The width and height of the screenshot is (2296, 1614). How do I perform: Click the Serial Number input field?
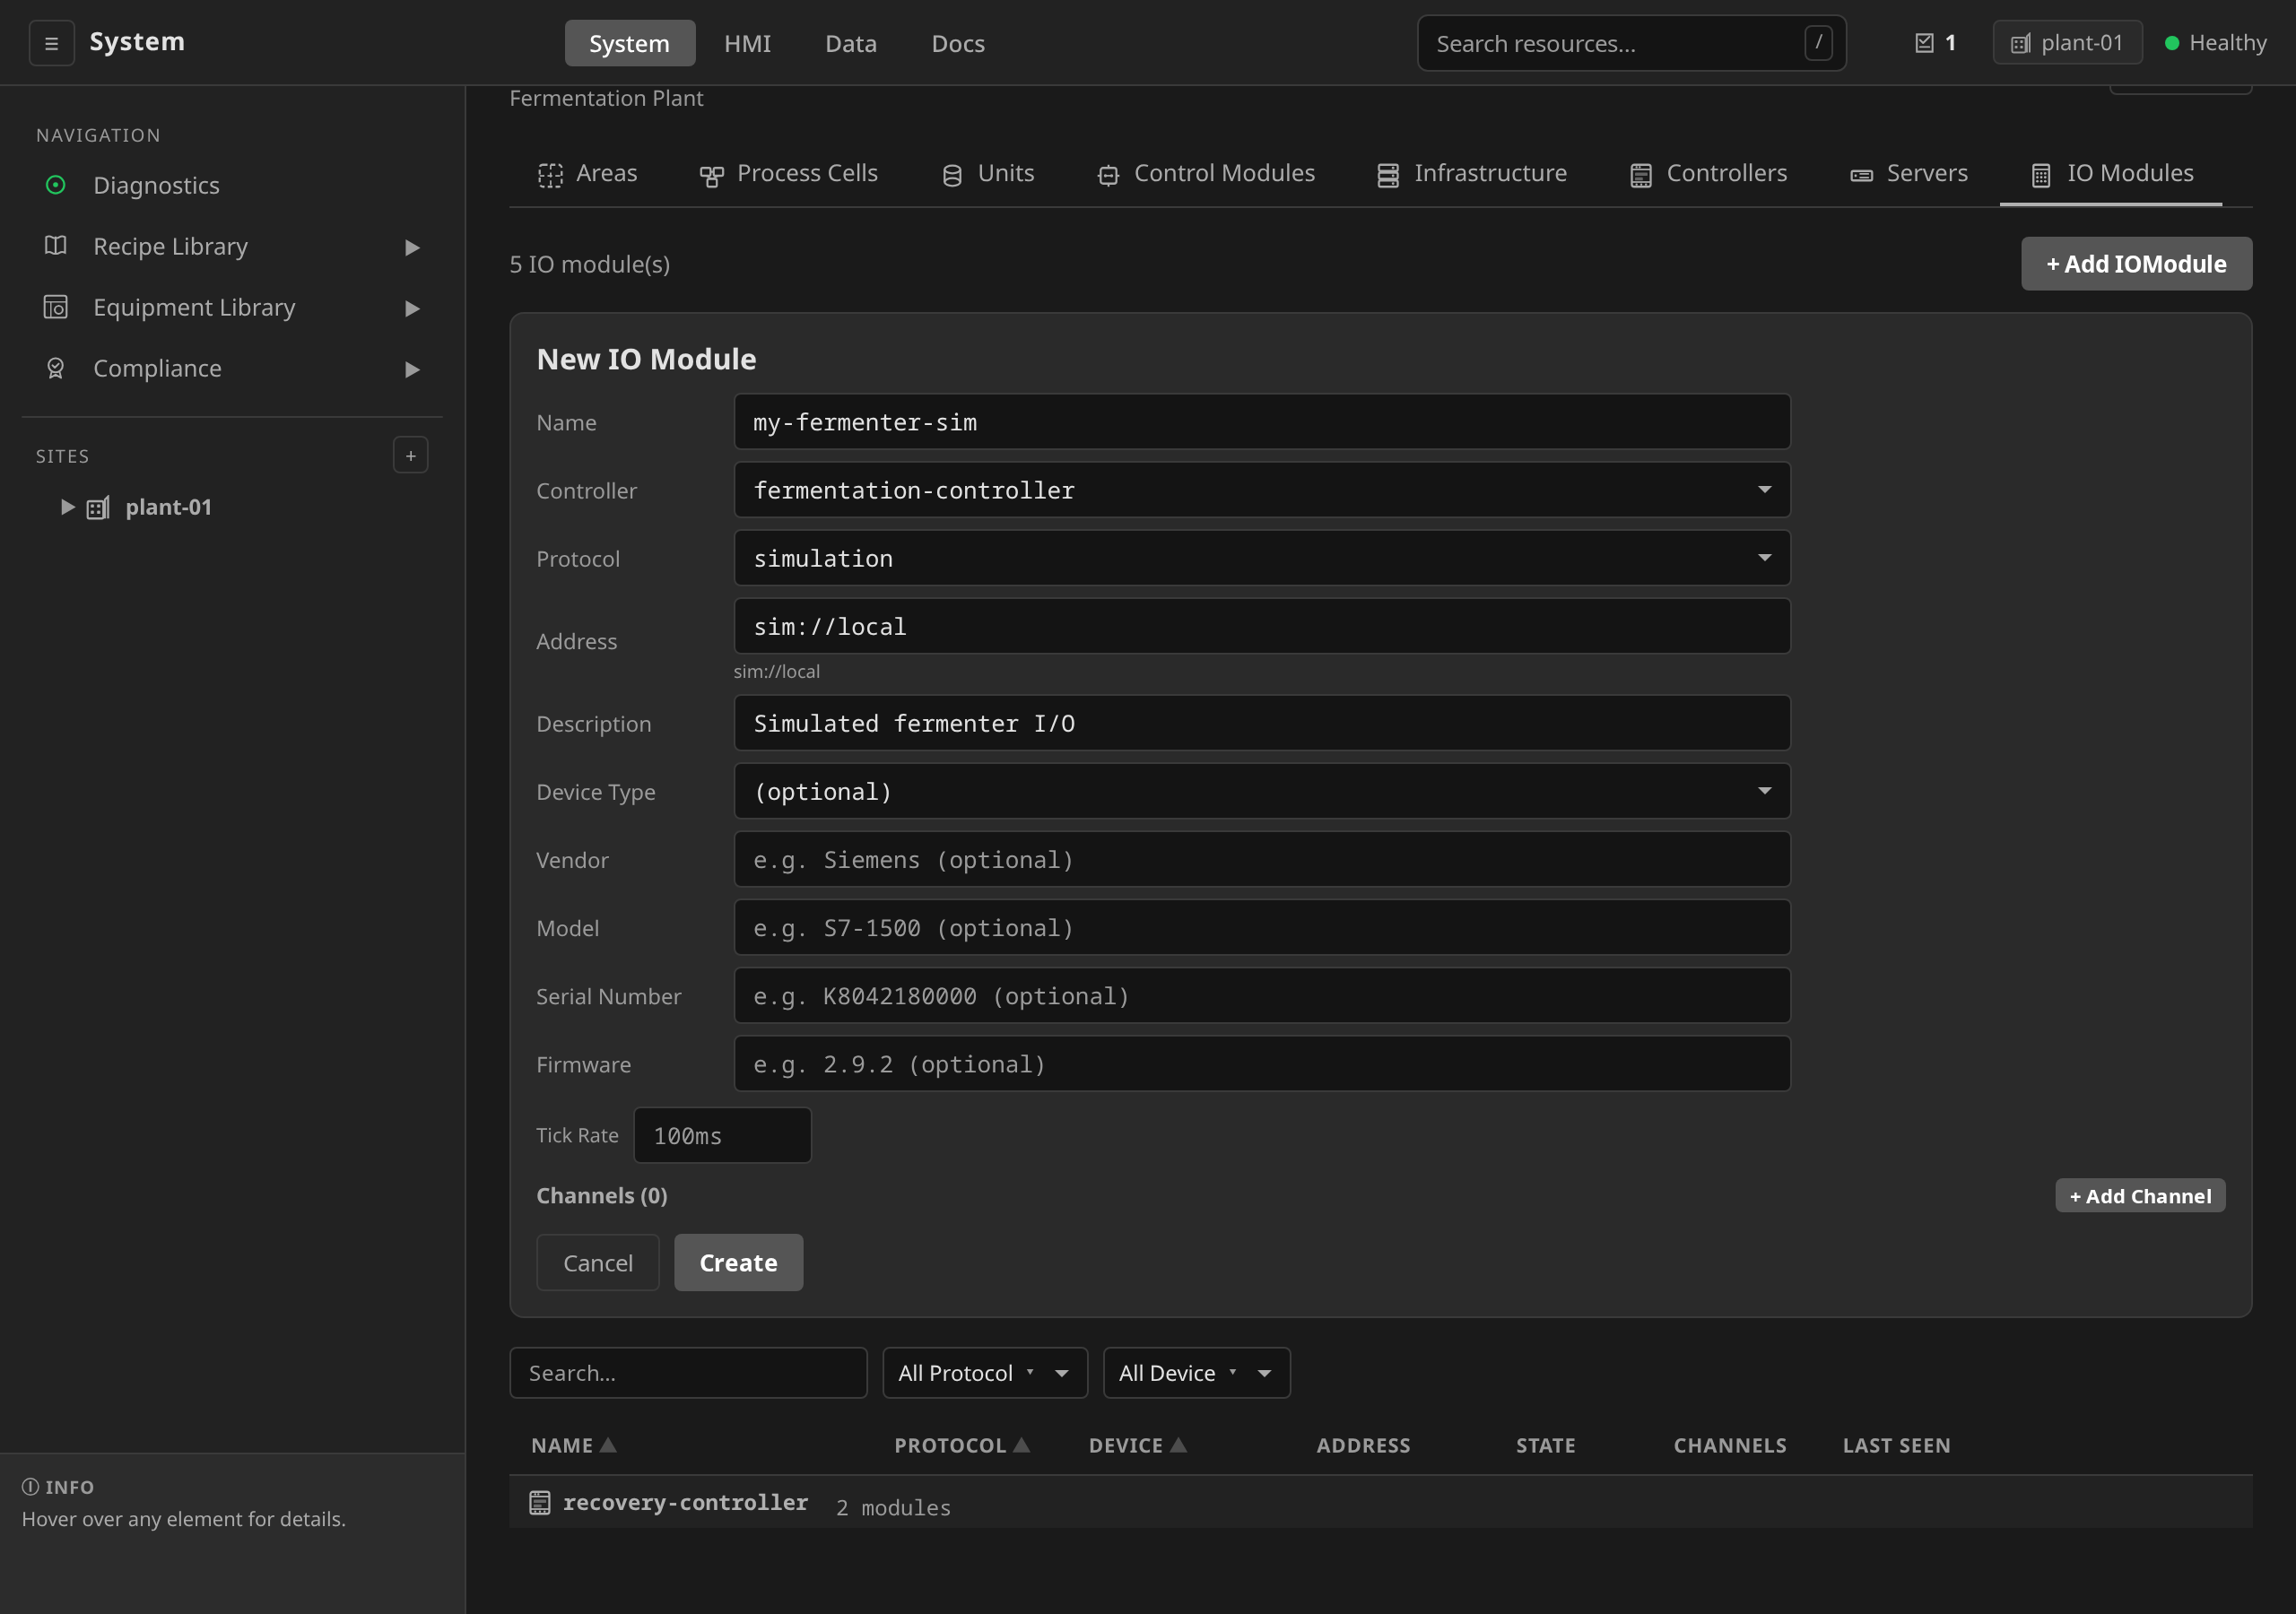click(x=1262, y=996)
